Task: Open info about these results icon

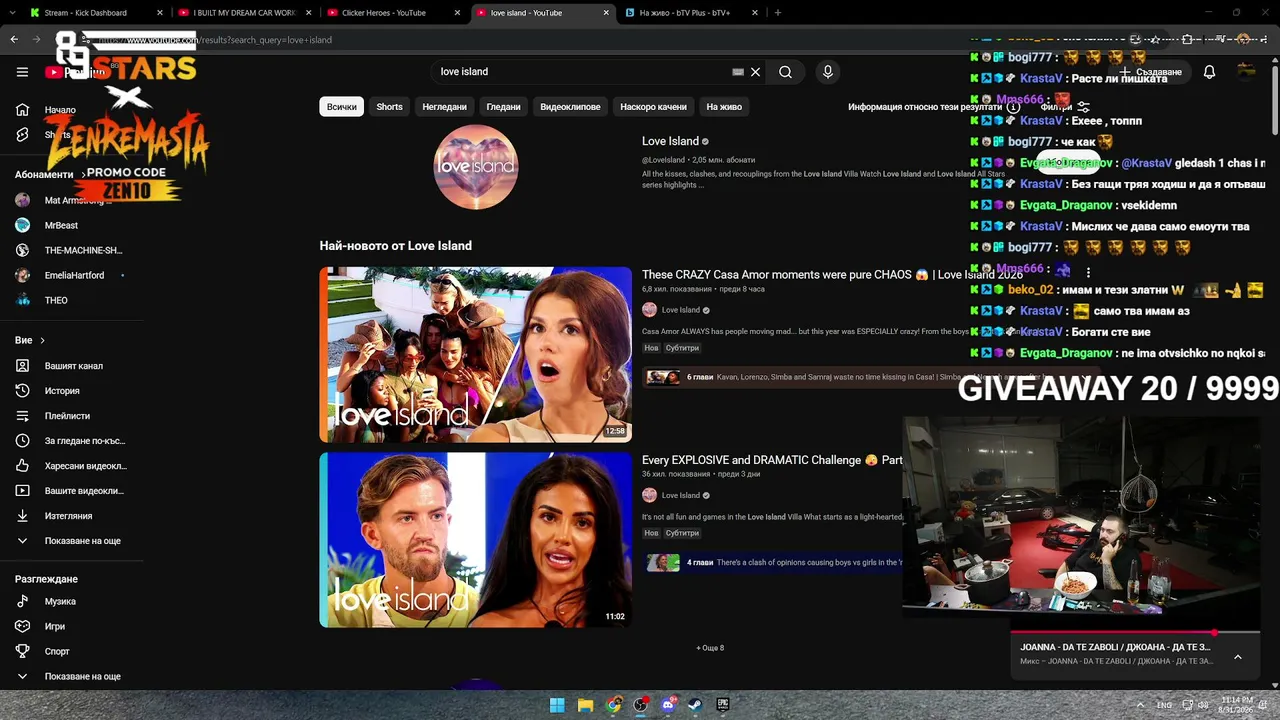Action: click(1011, 107)
